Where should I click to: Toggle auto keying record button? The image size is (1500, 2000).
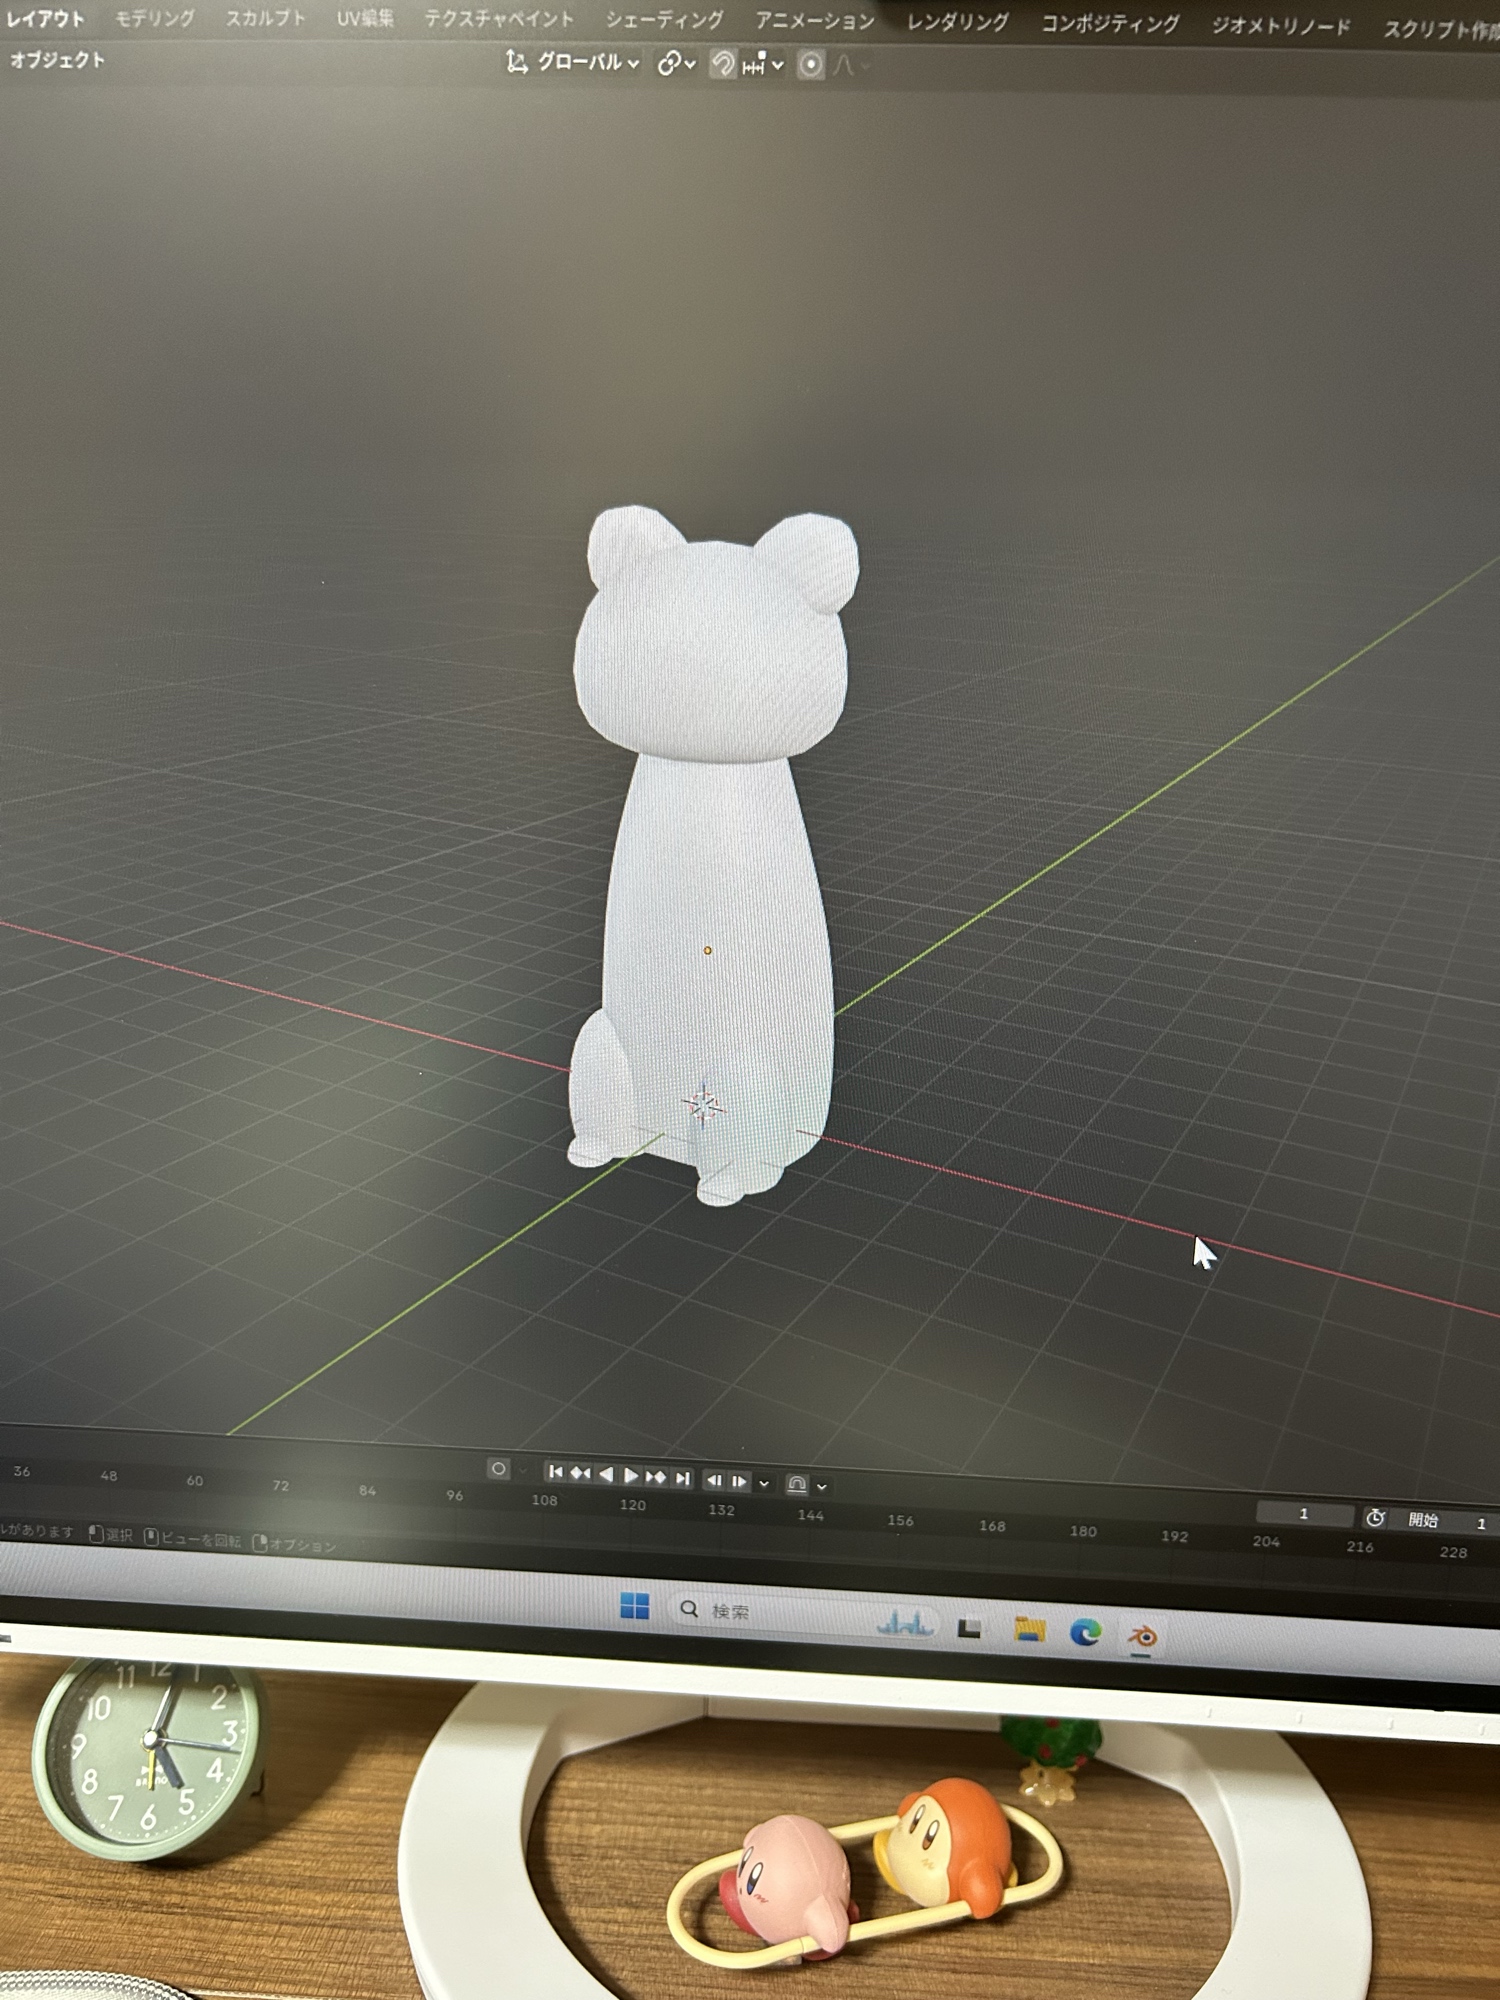pyautogui.click(x=498, y=1469)
